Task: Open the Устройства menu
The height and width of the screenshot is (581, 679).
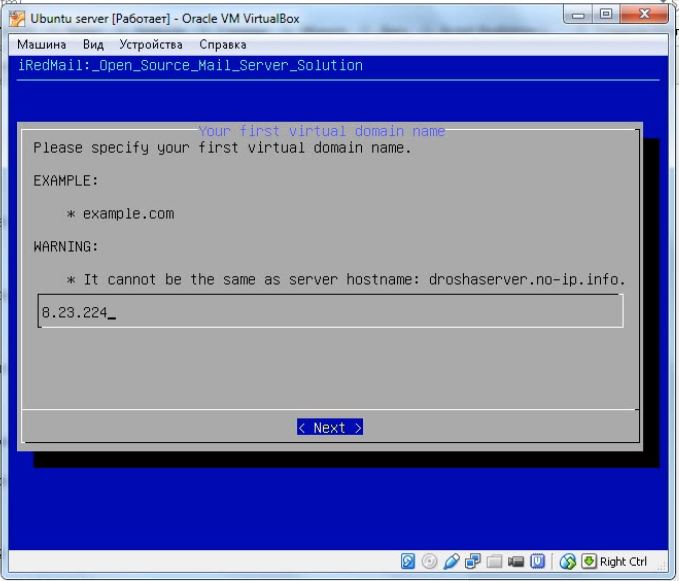Action: pos(151,45)
